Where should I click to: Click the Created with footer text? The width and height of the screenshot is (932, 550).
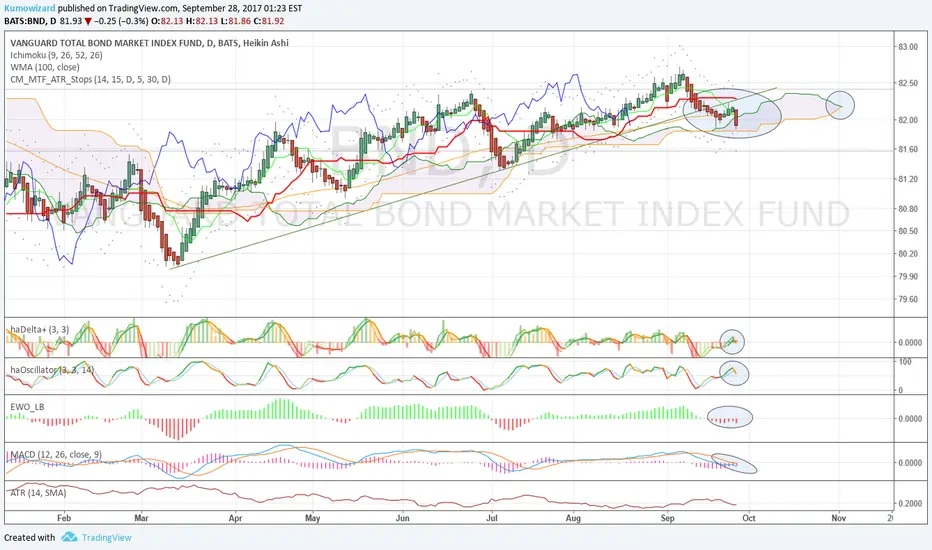point(30,538)
